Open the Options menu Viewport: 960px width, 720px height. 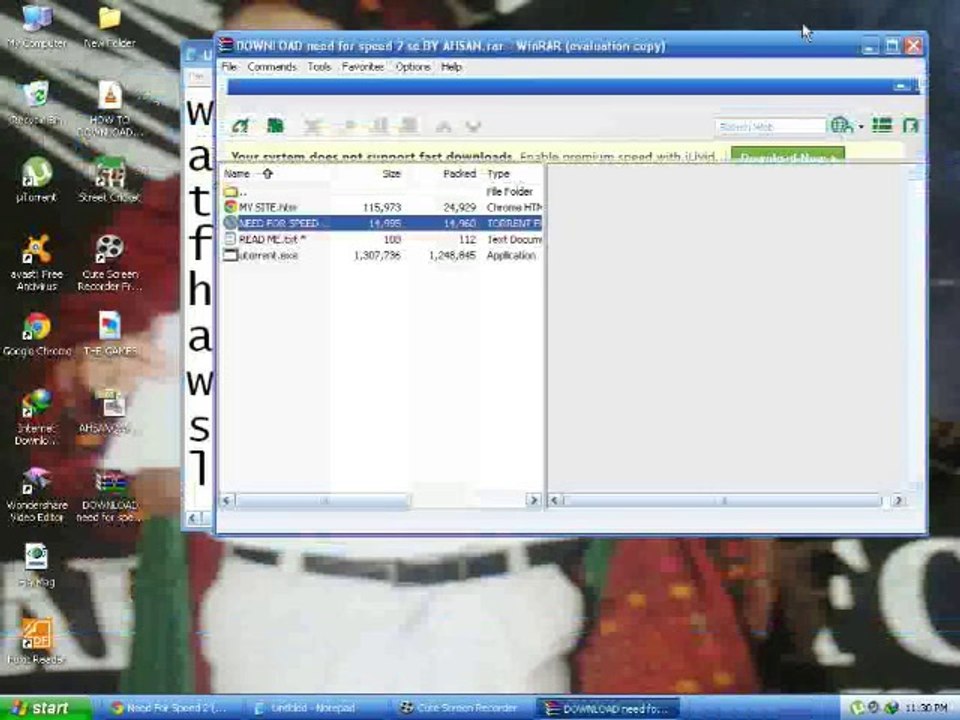pos(413,67)
